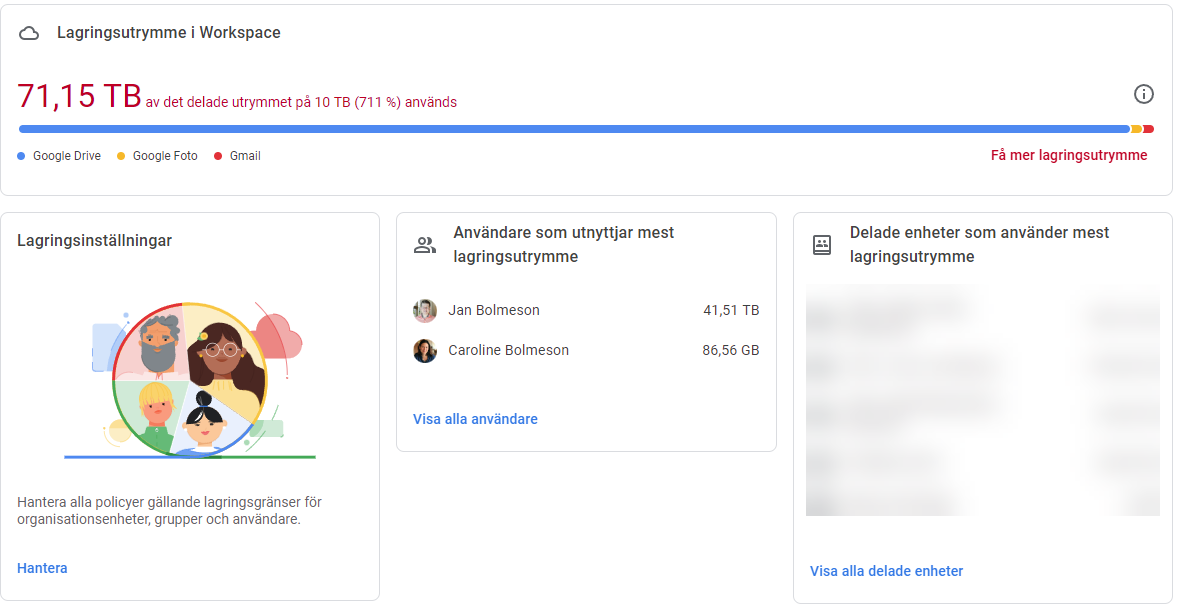
Task: Click Caroline Bolmeson's profile picture
Action: pos(425,351)
